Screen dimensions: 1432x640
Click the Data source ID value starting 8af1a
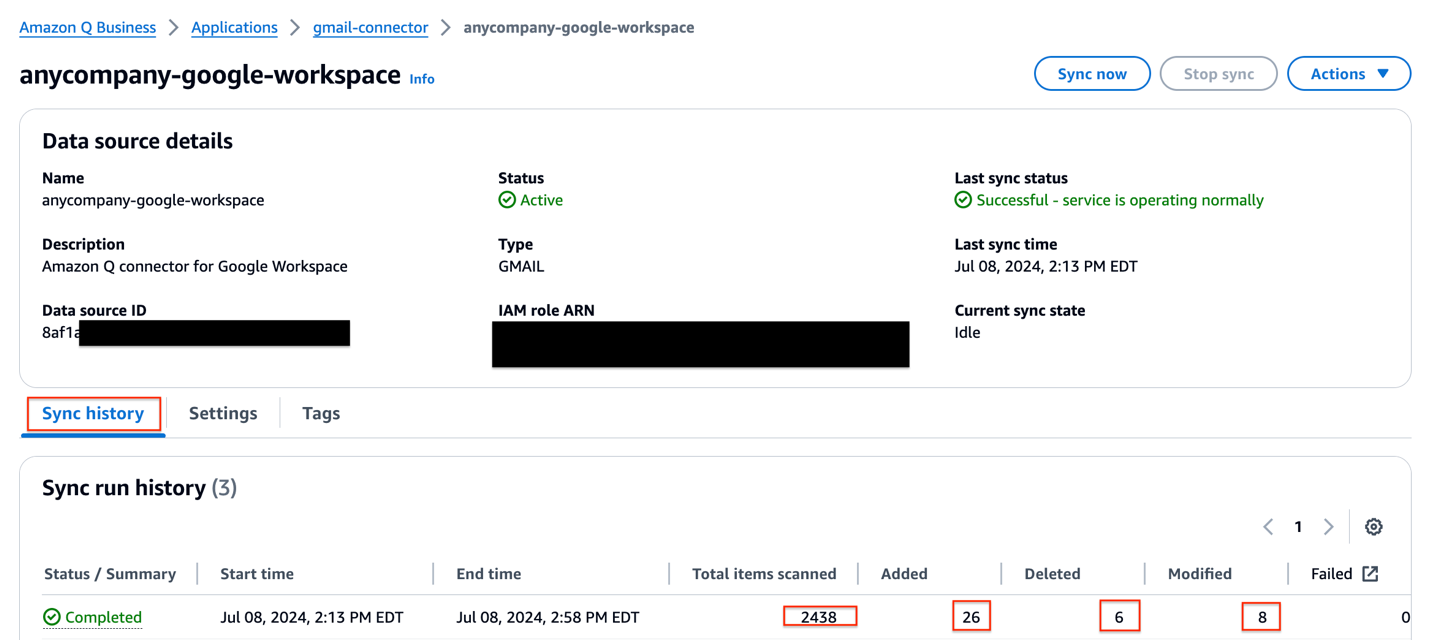[60, 332]
